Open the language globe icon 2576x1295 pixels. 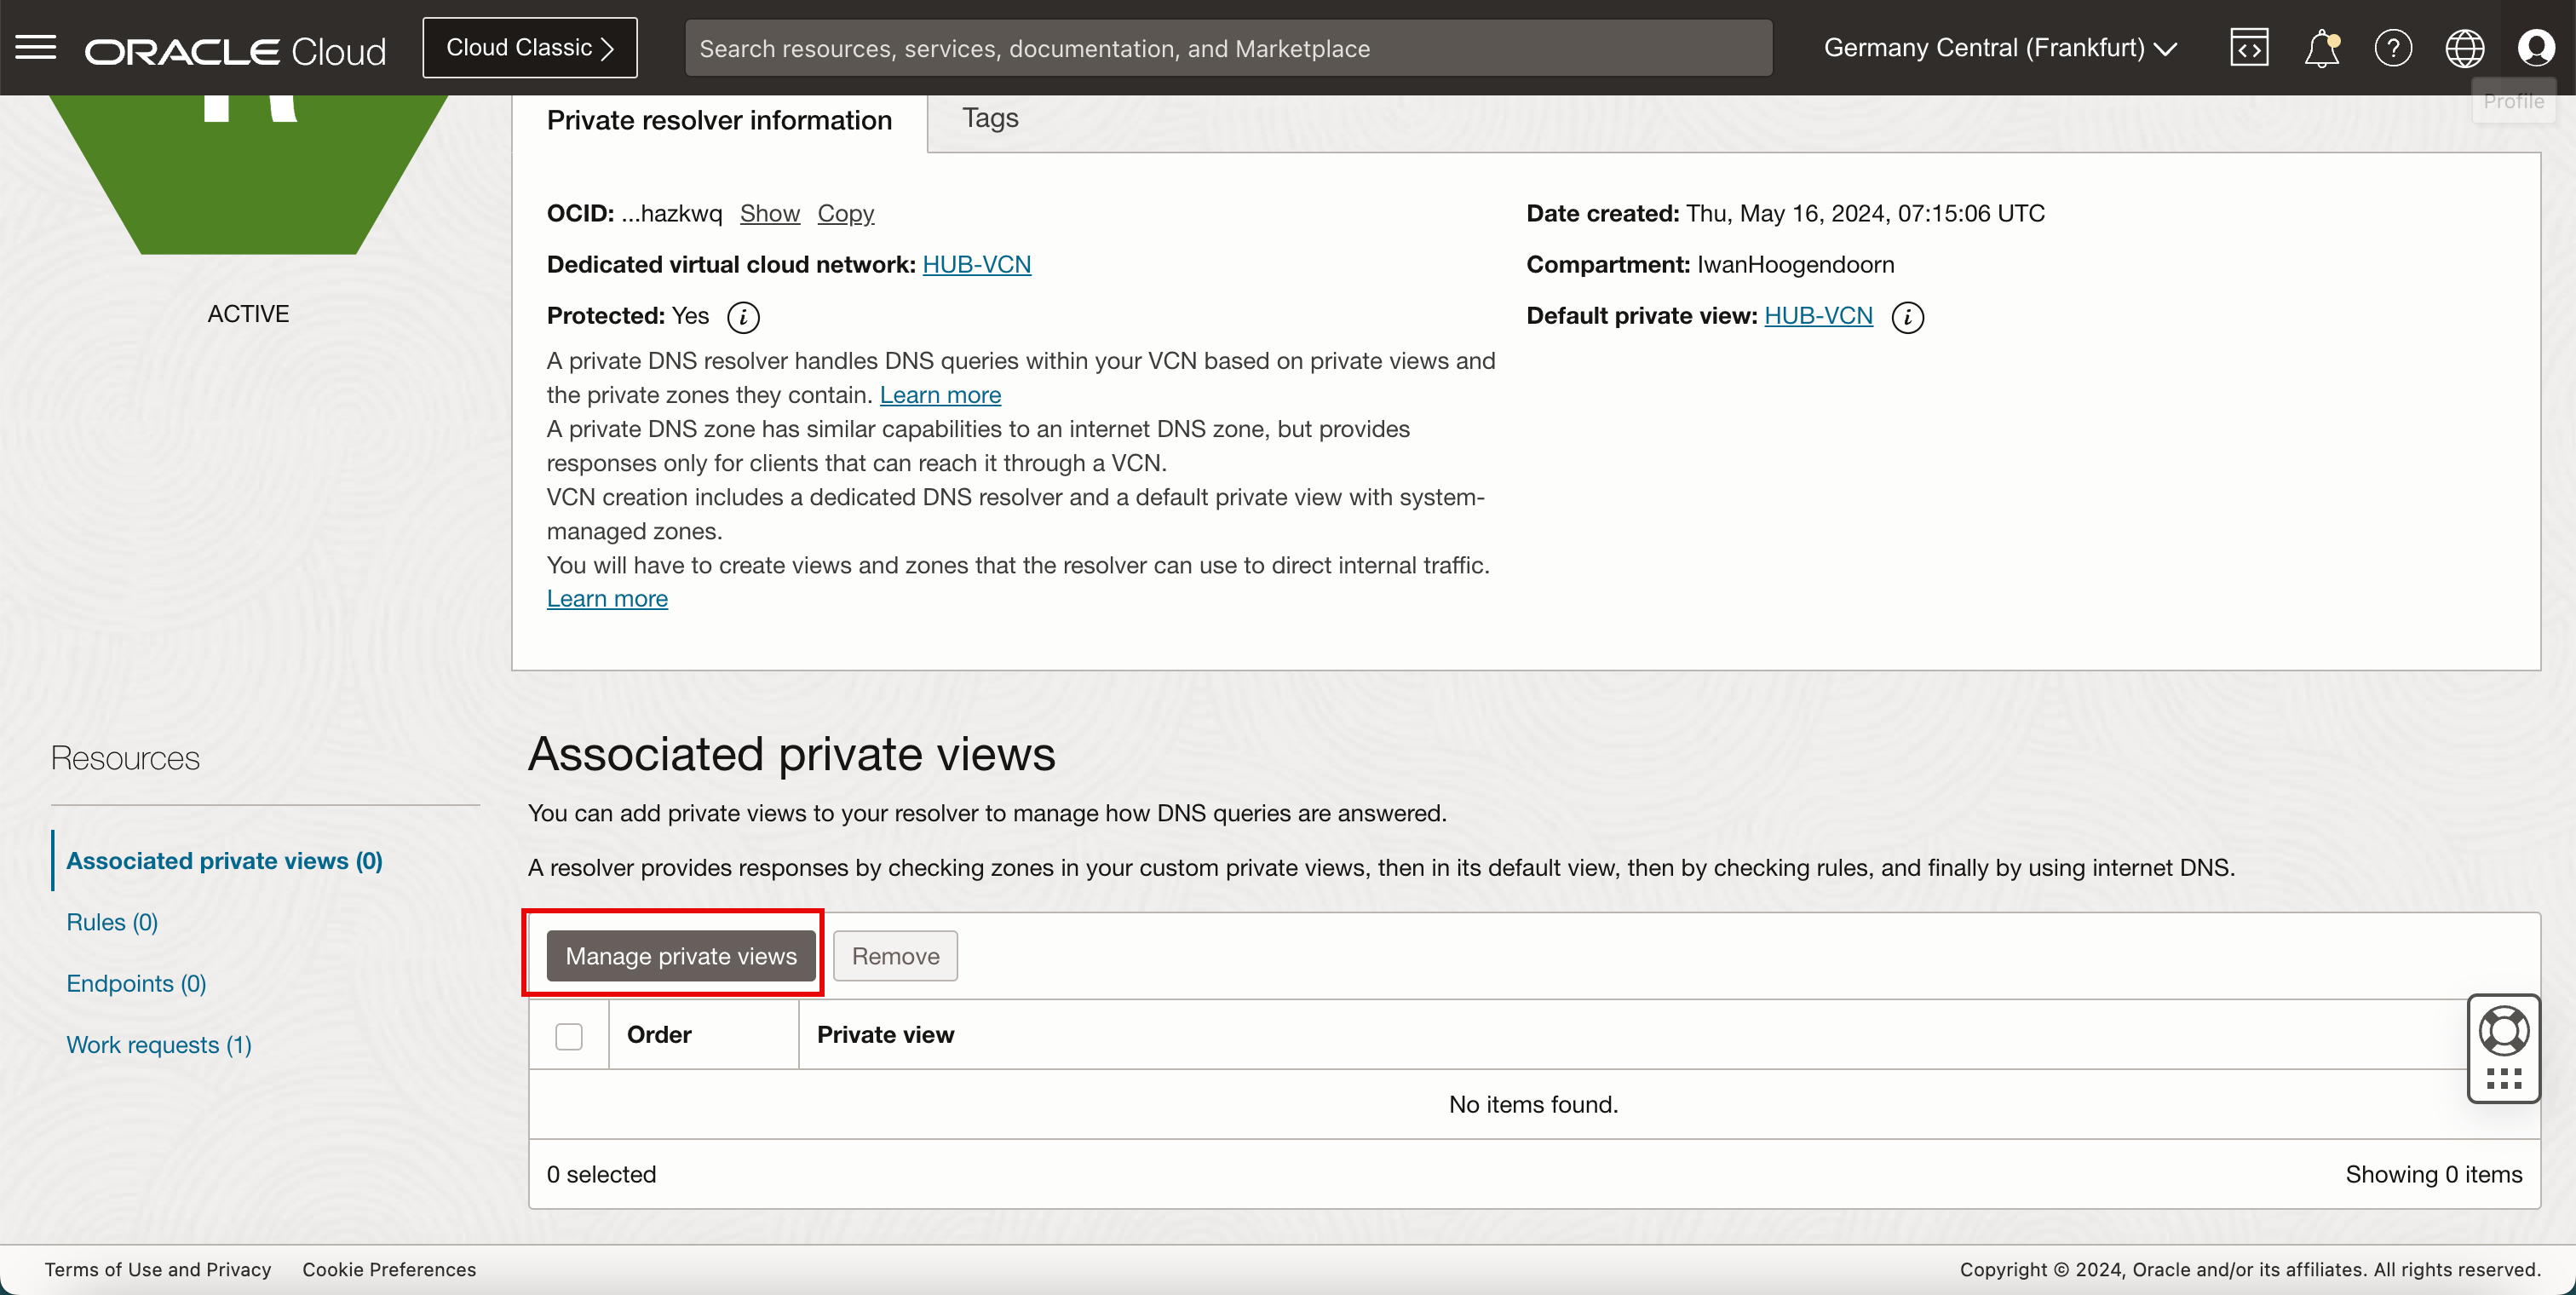(x=2464, y=47)
